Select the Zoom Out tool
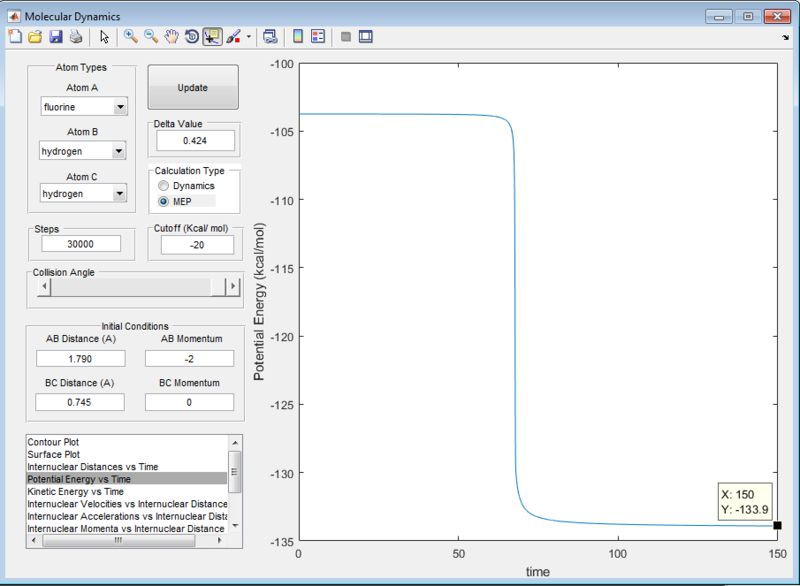 coord(150,36)
